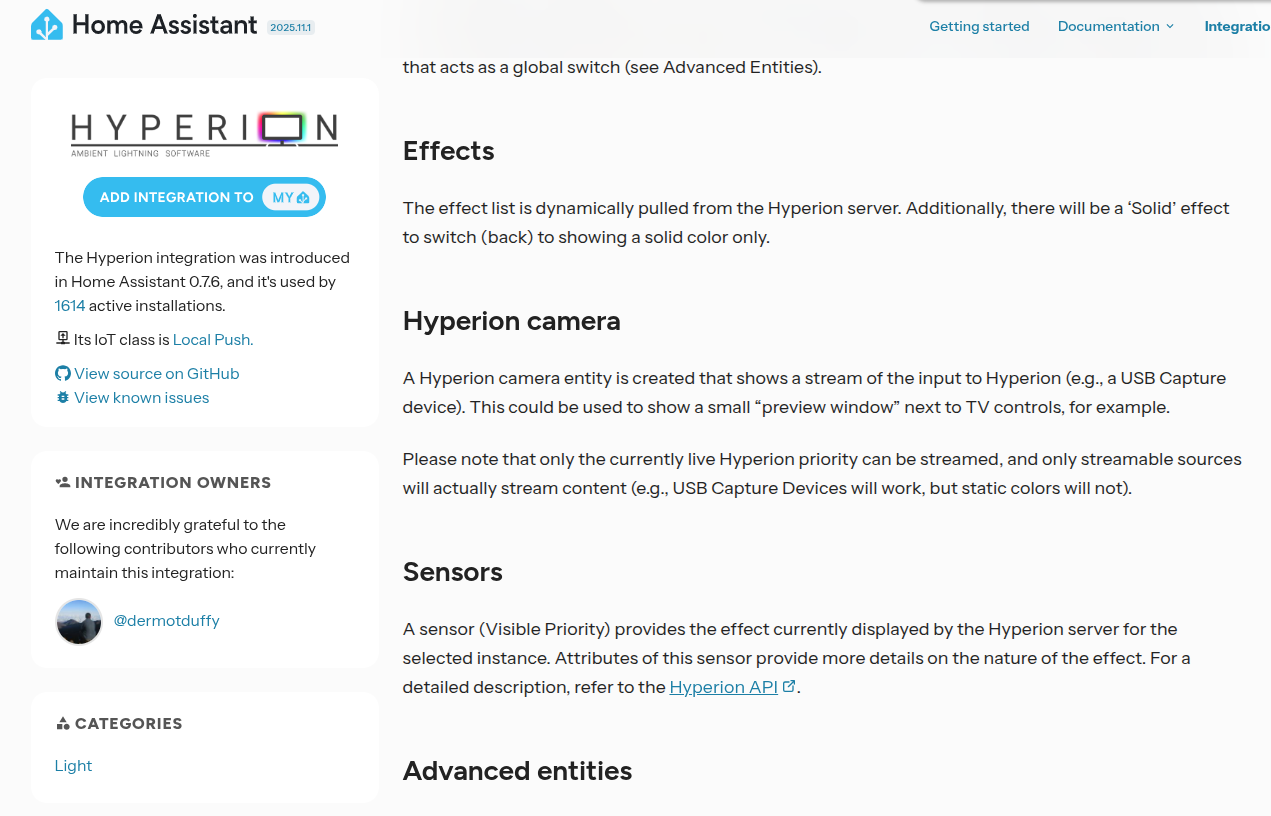1271x816 pixels.
Task: Open the View source on GitHub link
Action: click(157, 373)
